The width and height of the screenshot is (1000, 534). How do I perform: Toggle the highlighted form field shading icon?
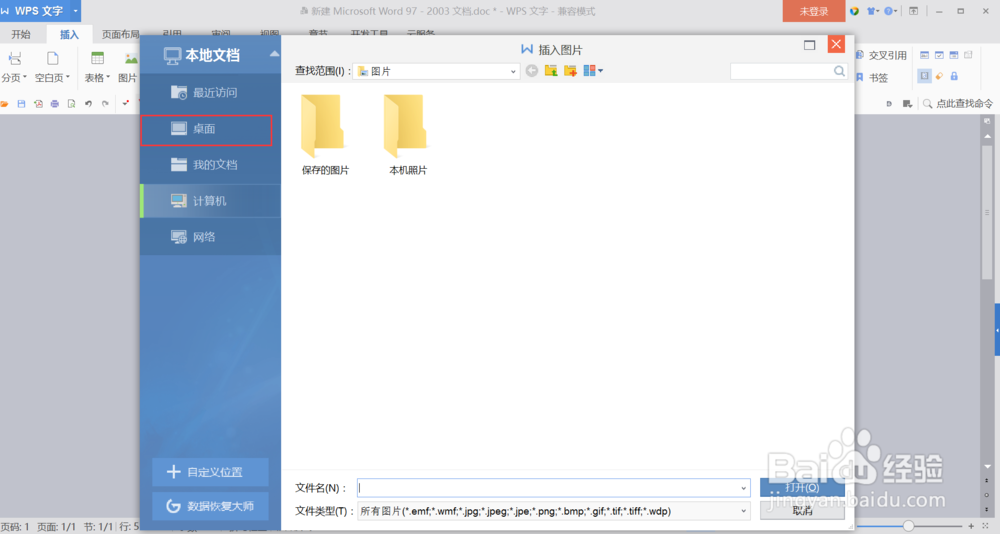pyautogui.click(x=924, y=76)
